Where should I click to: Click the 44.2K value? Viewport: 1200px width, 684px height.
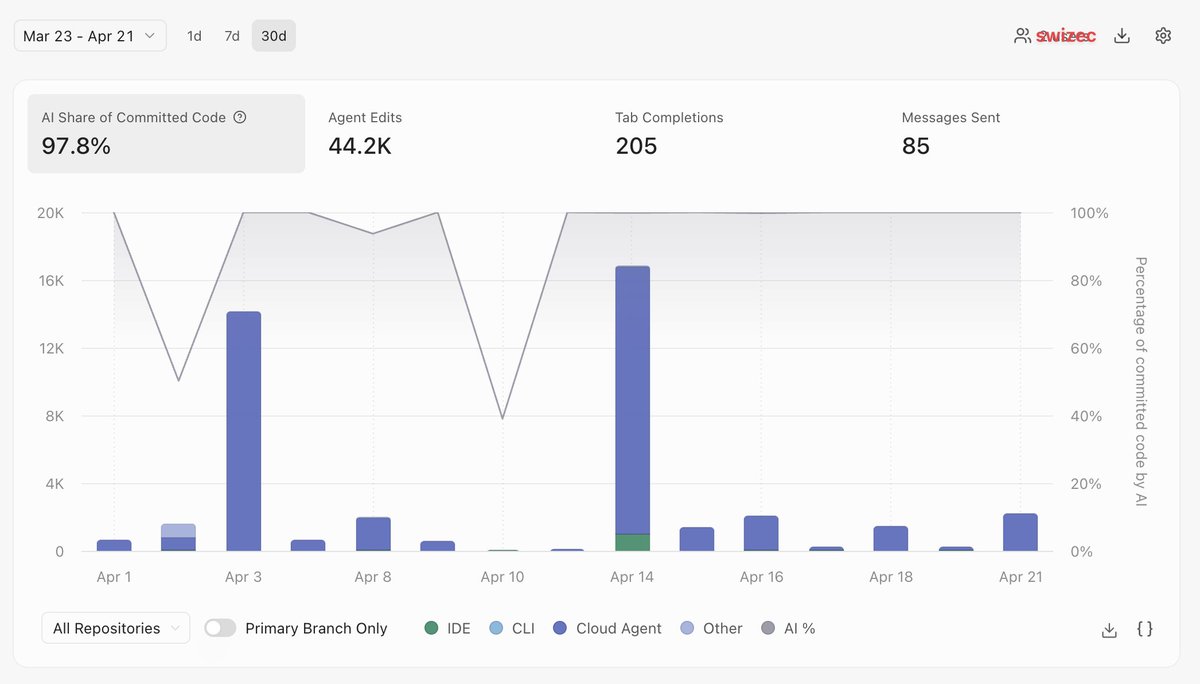pyautogui.click(x=360, y=146)
